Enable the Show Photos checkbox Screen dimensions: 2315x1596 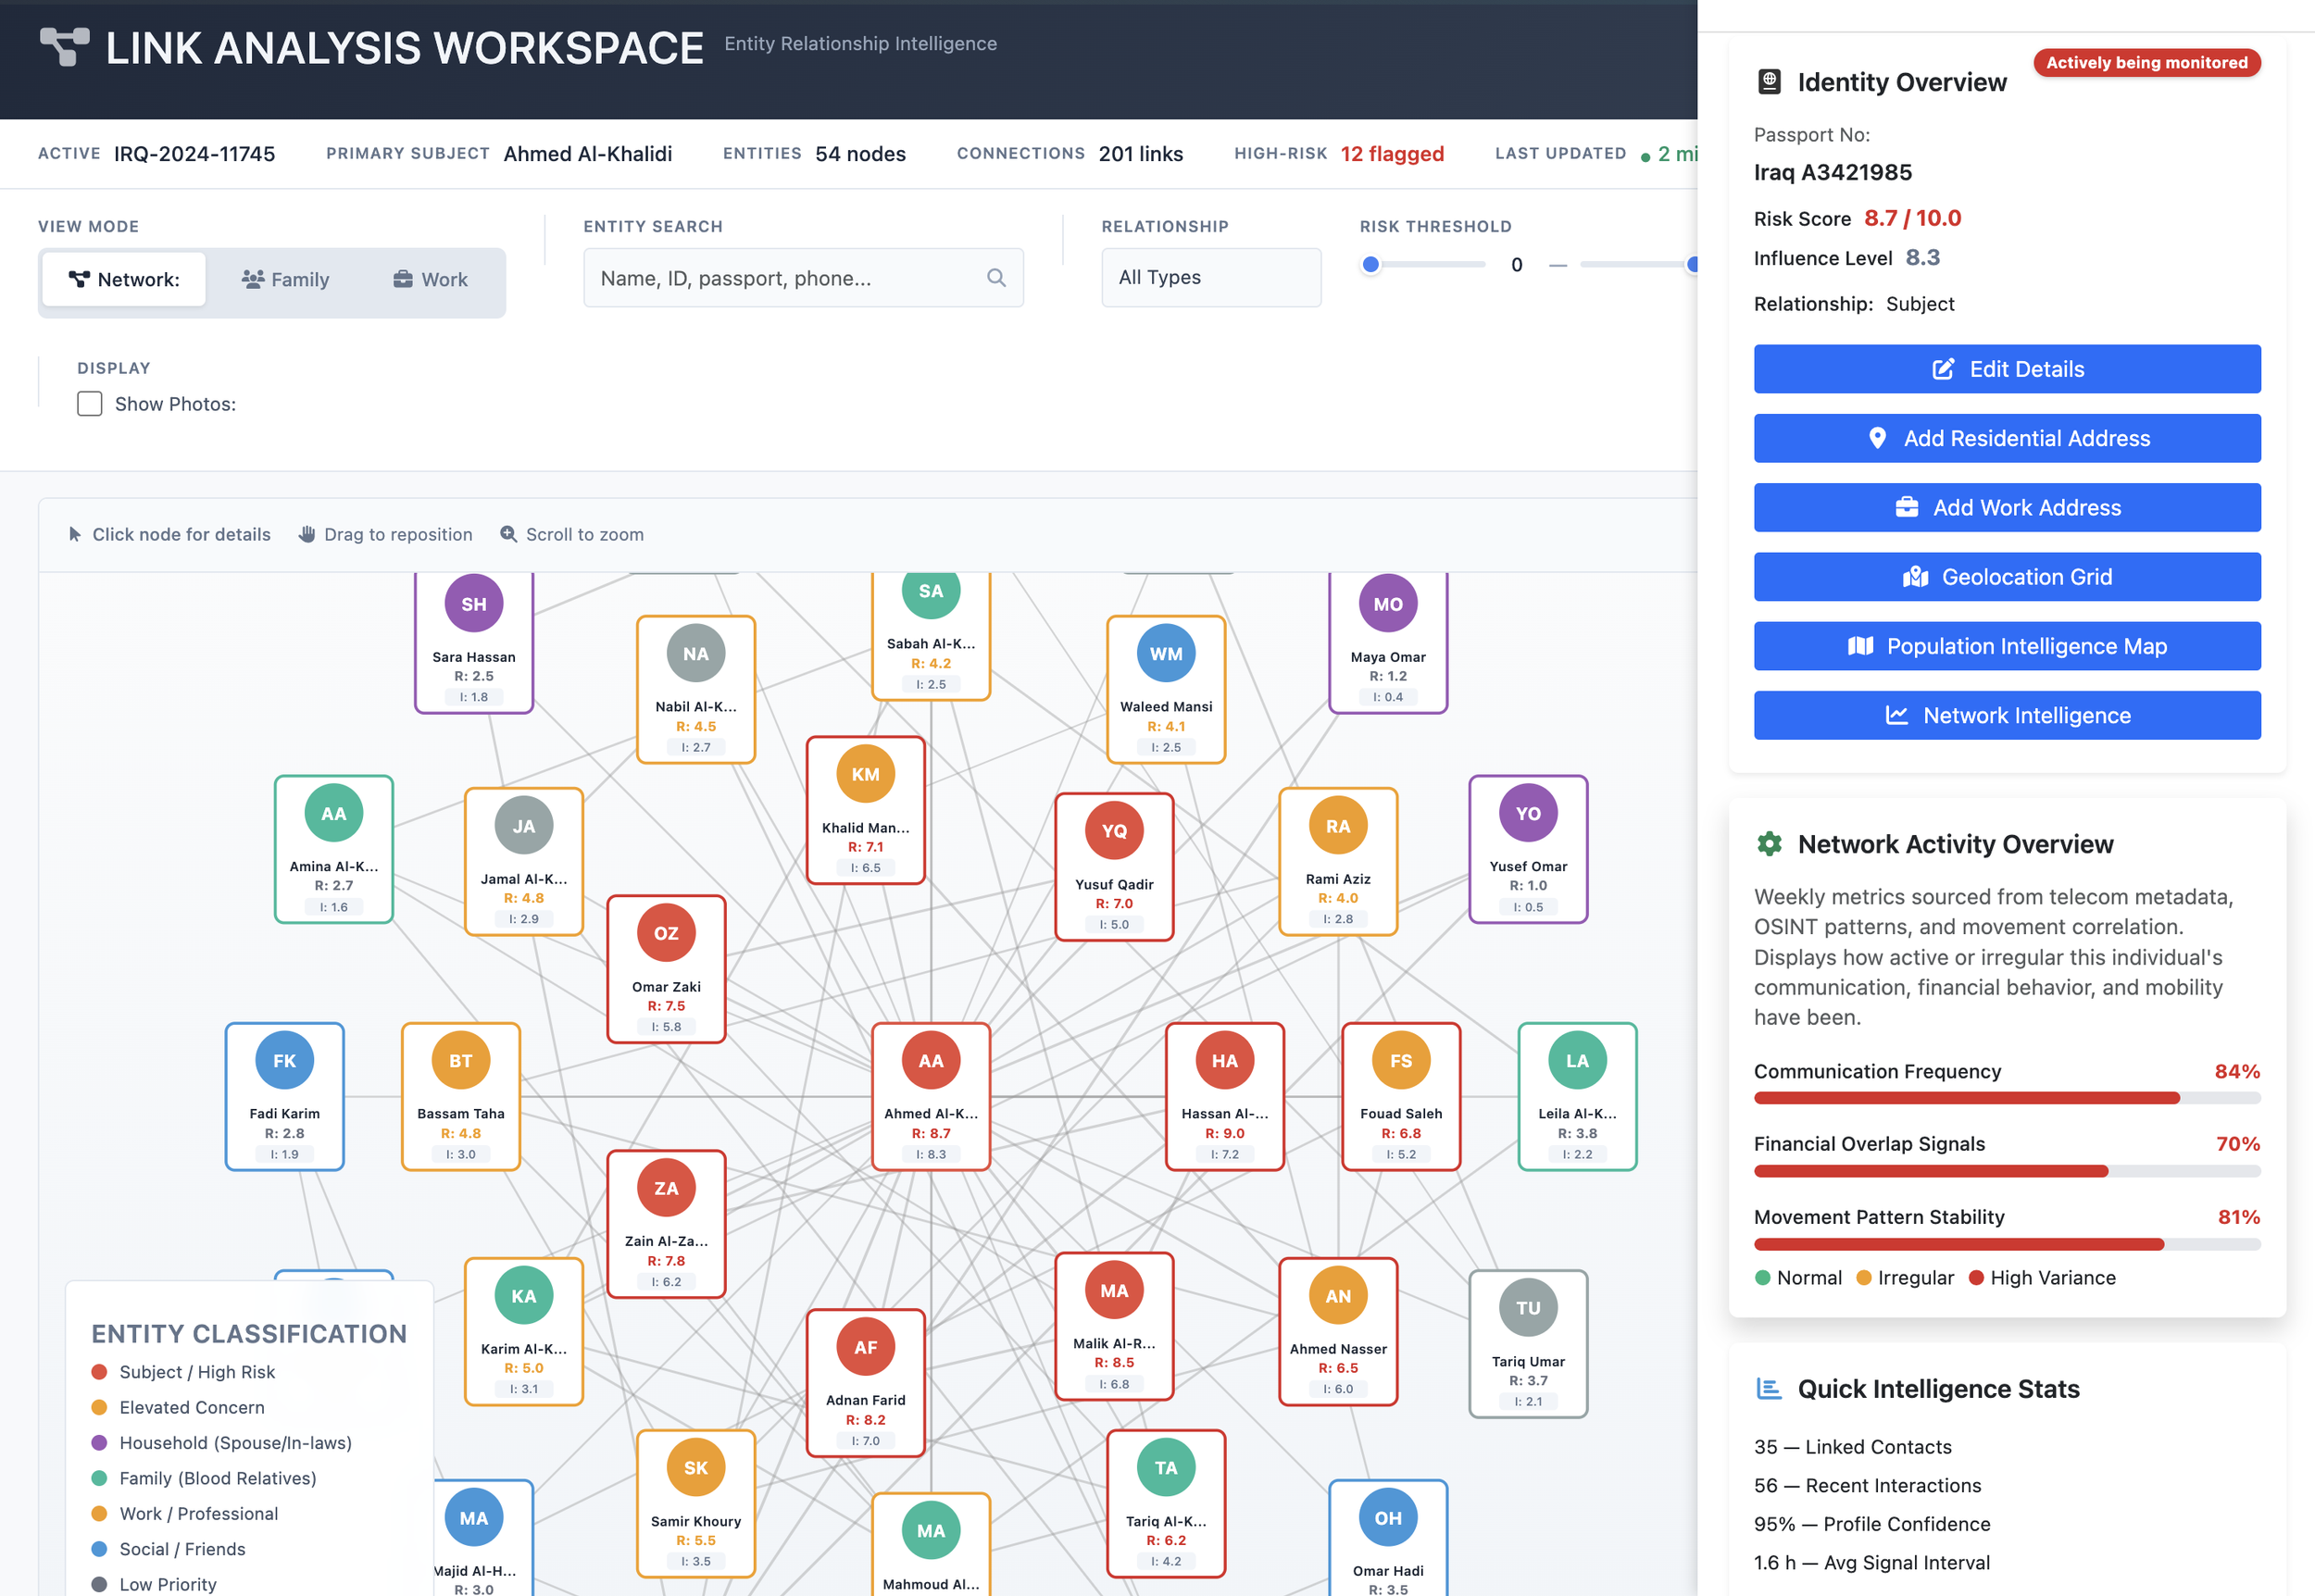click(x=90, y=404)
